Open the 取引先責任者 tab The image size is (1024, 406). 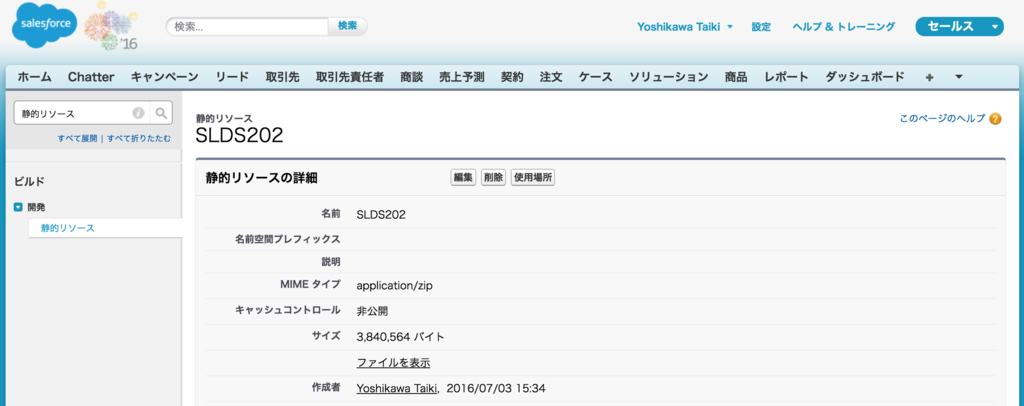[349, 77]
